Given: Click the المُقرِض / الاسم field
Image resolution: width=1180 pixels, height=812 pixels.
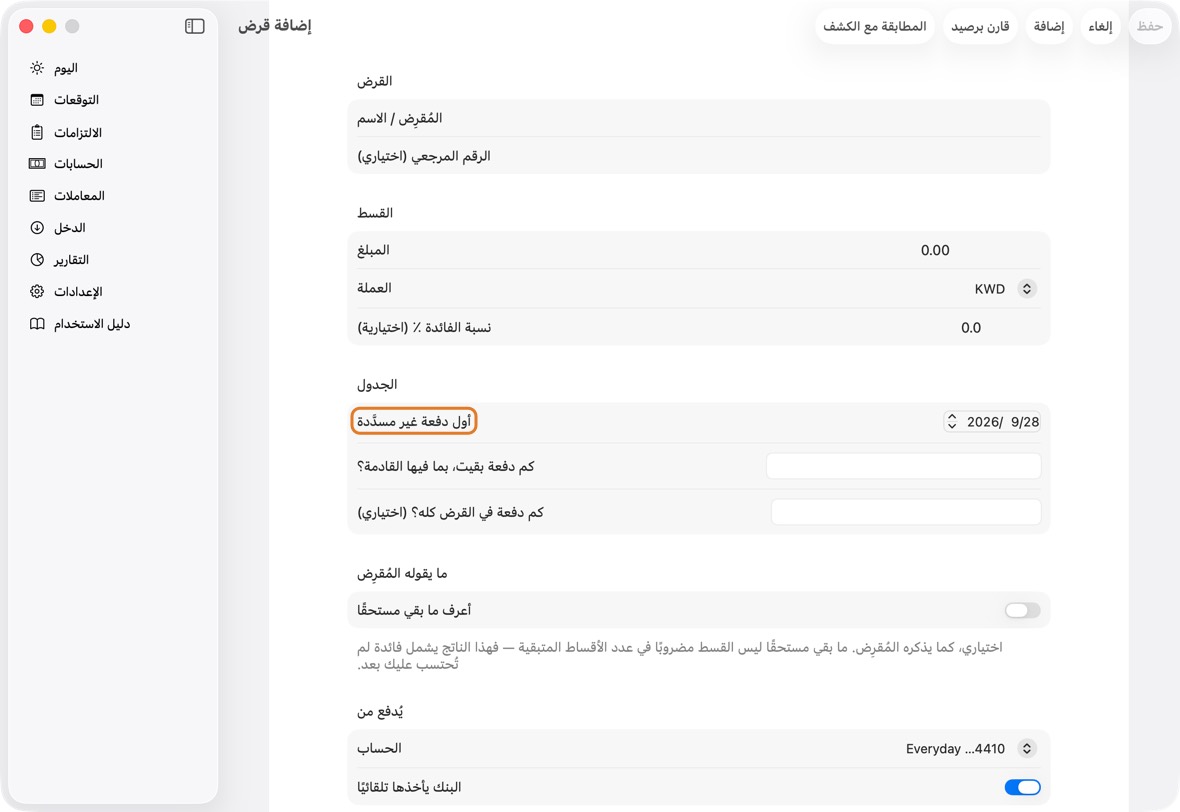Looking at the screenshot, I should pos(698,118).
